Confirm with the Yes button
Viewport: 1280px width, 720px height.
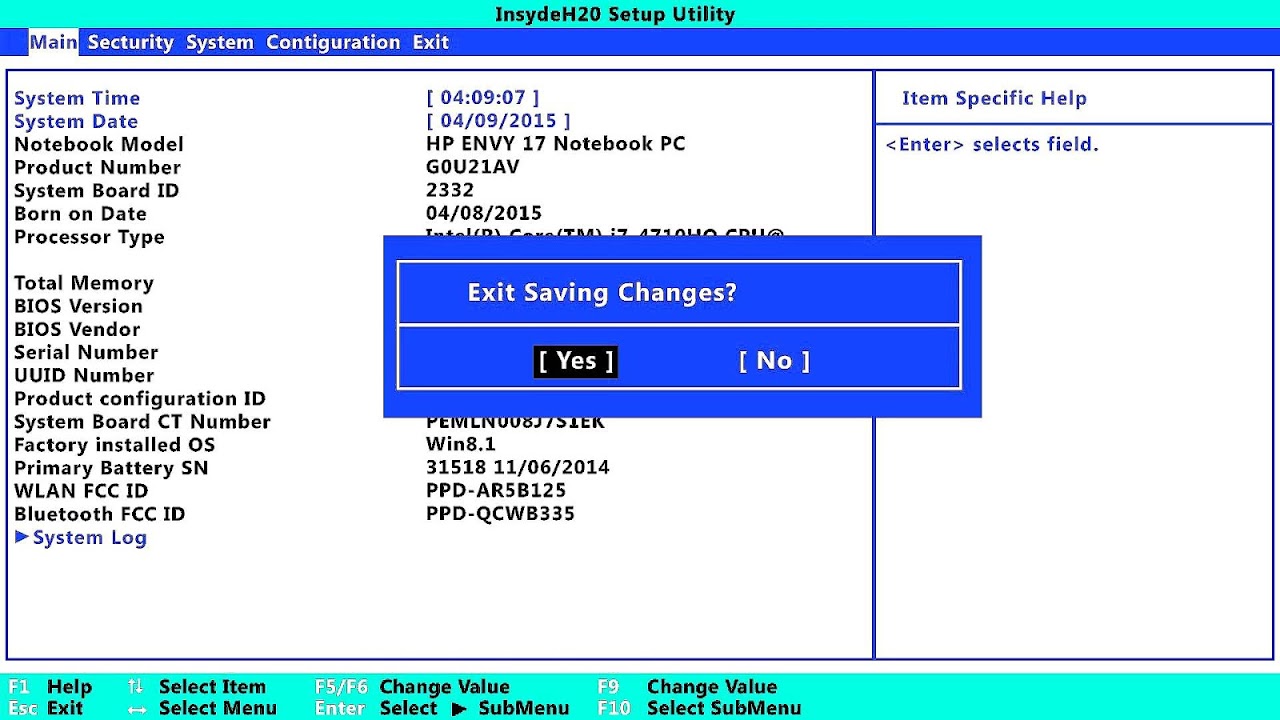point(575,361)
